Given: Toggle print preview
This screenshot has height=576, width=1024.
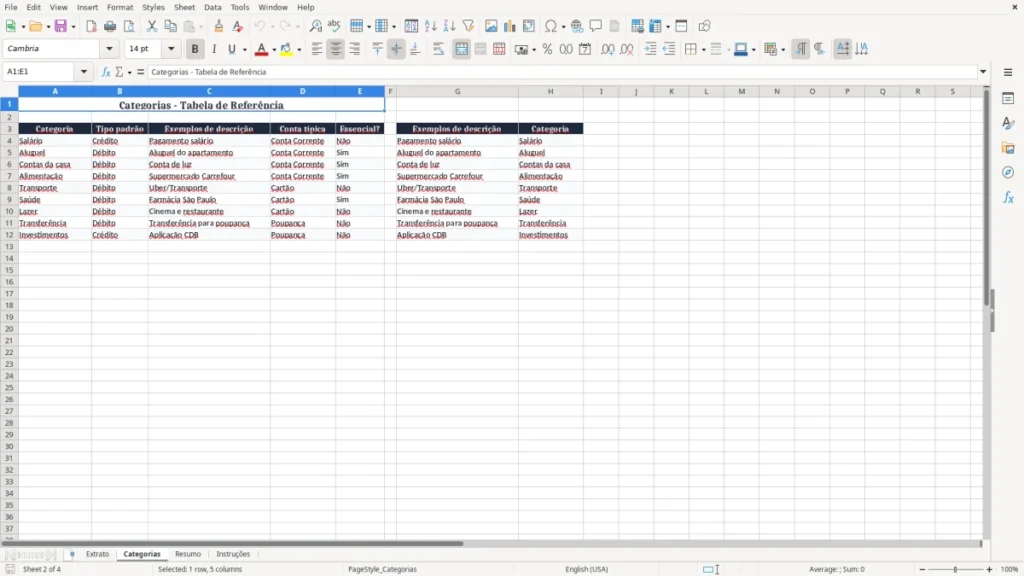Looking at the screenshot, I should click(129, 26).
